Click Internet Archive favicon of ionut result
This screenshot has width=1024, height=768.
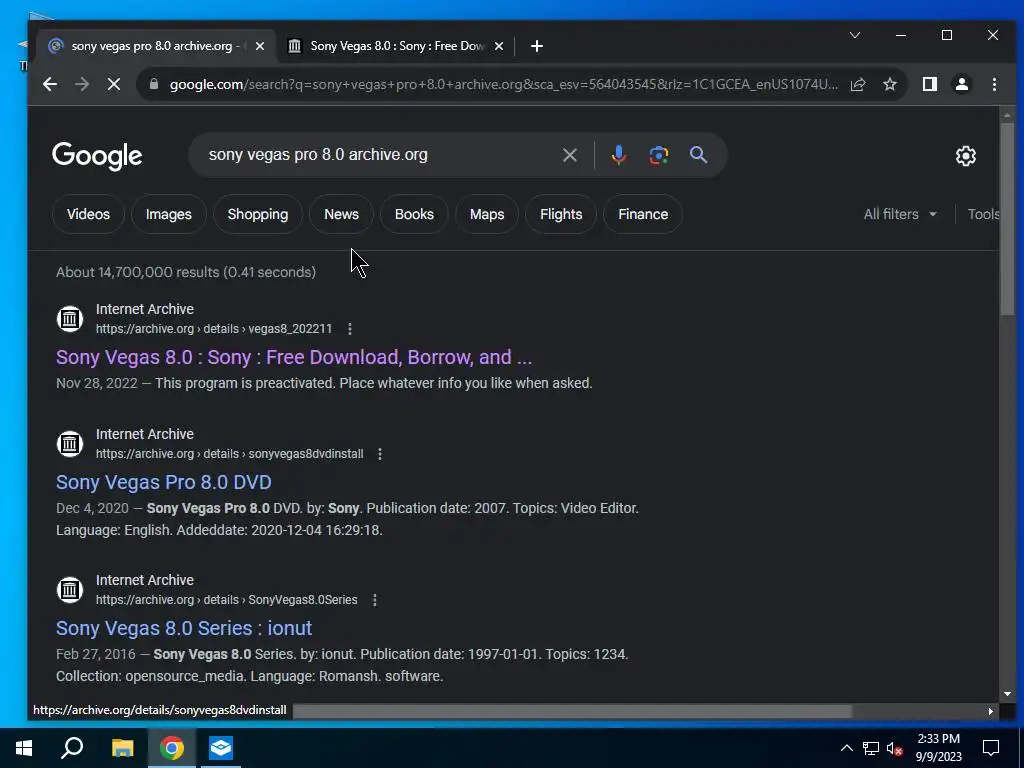pyautogui.click(x=70, y=590)
